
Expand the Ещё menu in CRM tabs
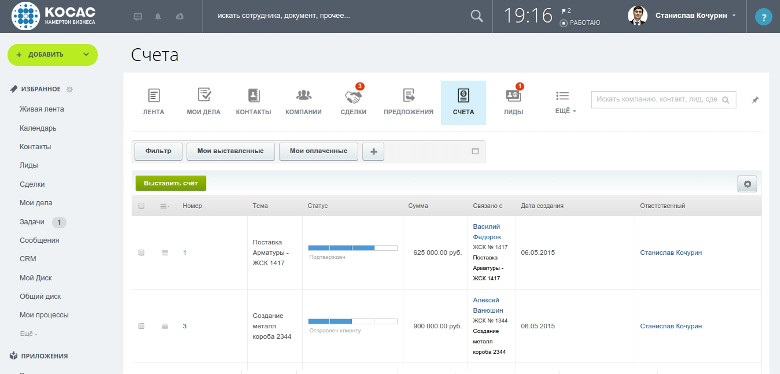pyautogui.click(x=565, y=102)
